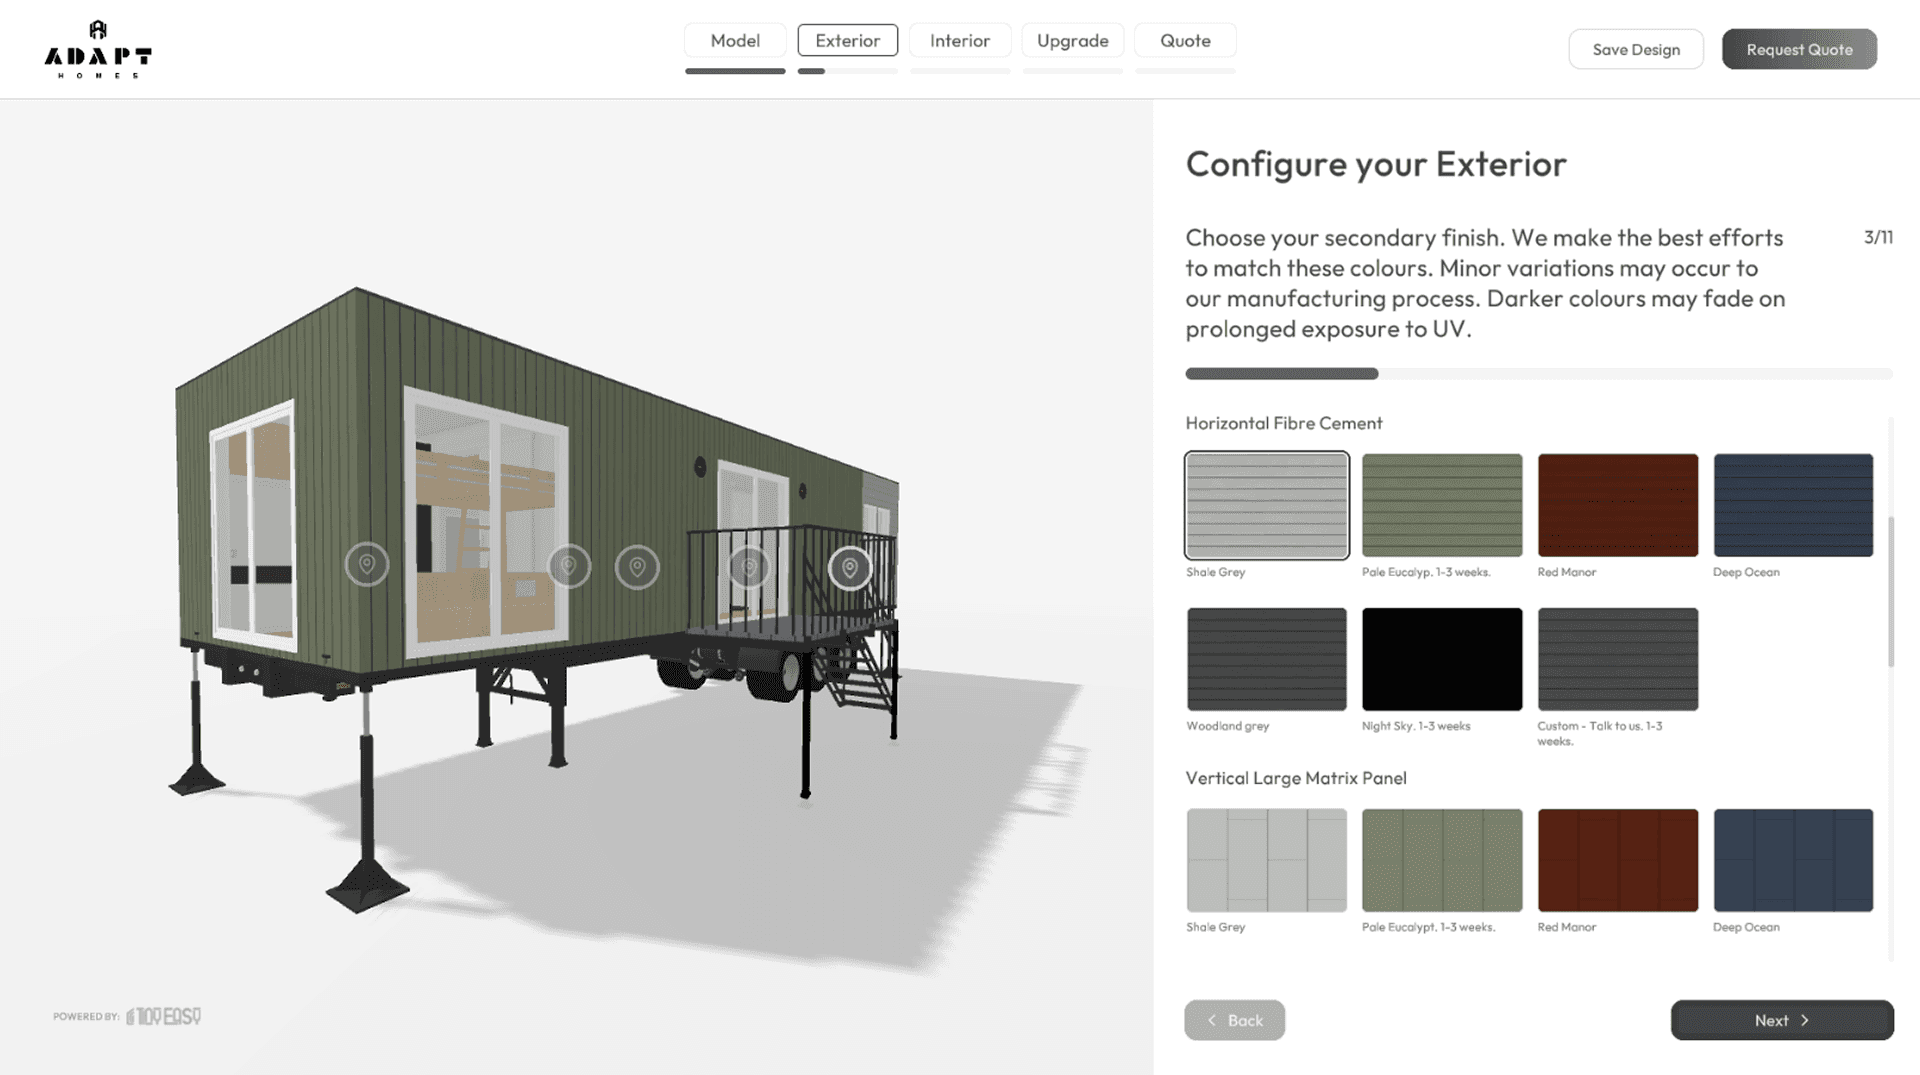The height and width of the screenshot is (1075, 1920).
Task: Click the step progress bar under the description
Action: [1539, 374]
